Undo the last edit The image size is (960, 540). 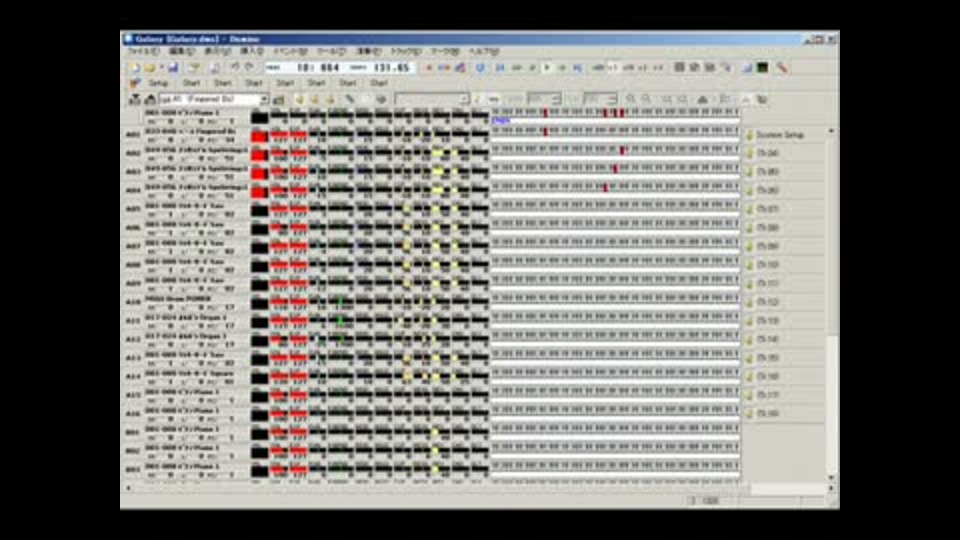[235, 67]
